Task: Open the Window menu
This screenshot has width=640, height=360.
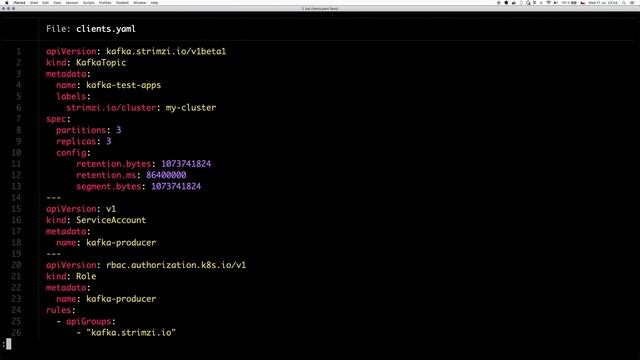Action: [140, 2]
